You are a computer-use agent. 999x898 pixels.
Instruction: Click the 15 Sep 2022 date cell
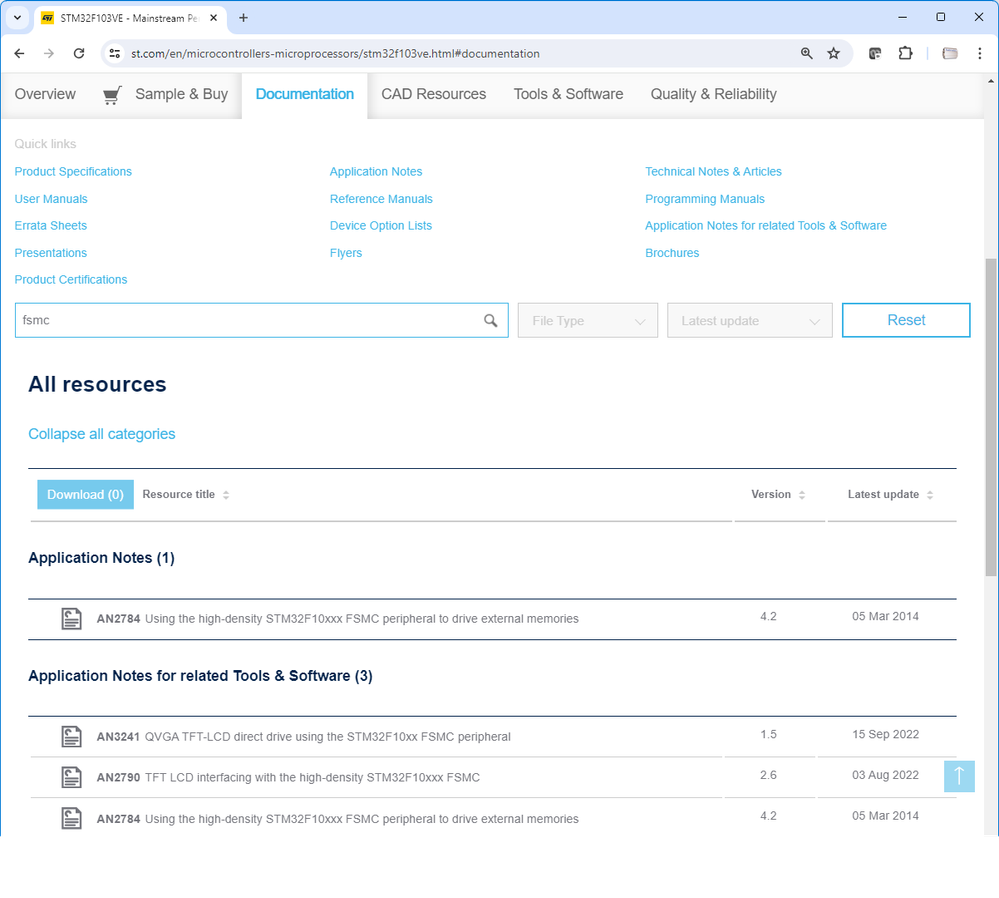(x=886, y=734)
